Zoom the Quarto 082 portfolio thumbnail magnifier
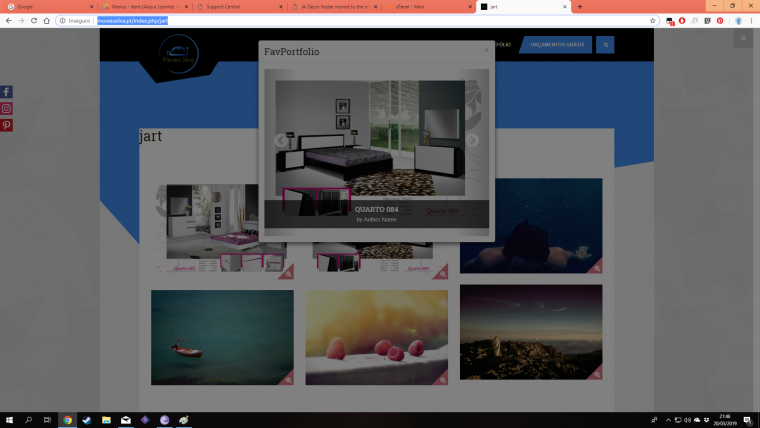The height and width of the screenshot is (428, 760). coord(288,274)
